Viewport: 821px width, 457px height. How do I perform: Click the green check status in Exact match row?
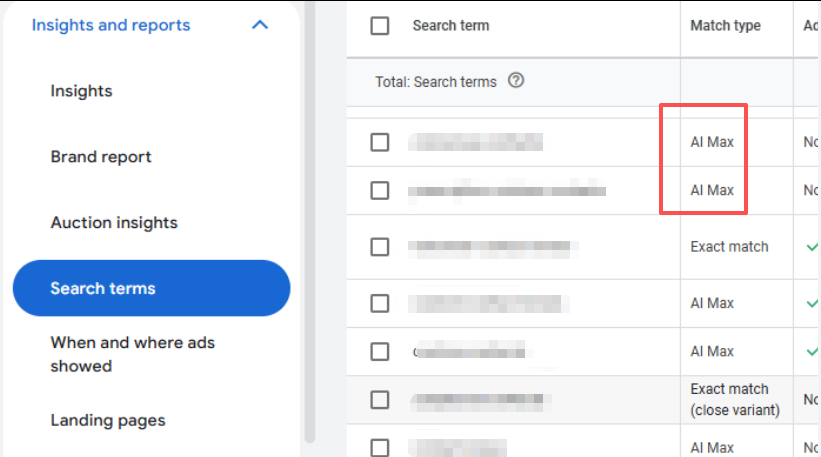812,247
